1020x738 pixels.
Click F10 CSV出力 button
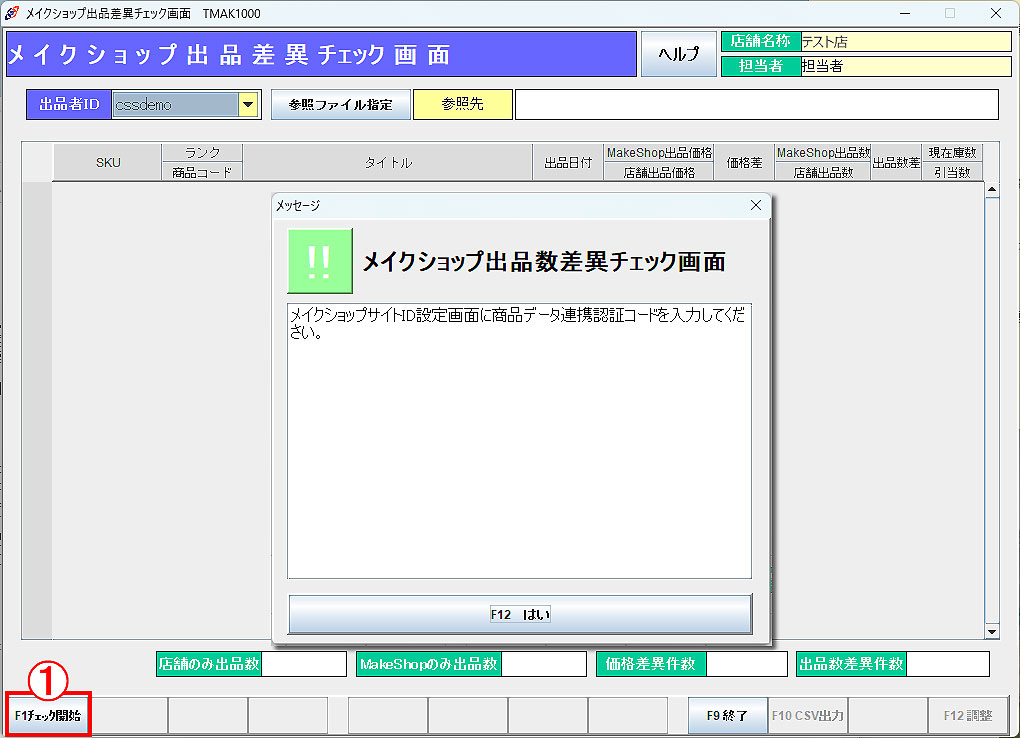point(807,715)
